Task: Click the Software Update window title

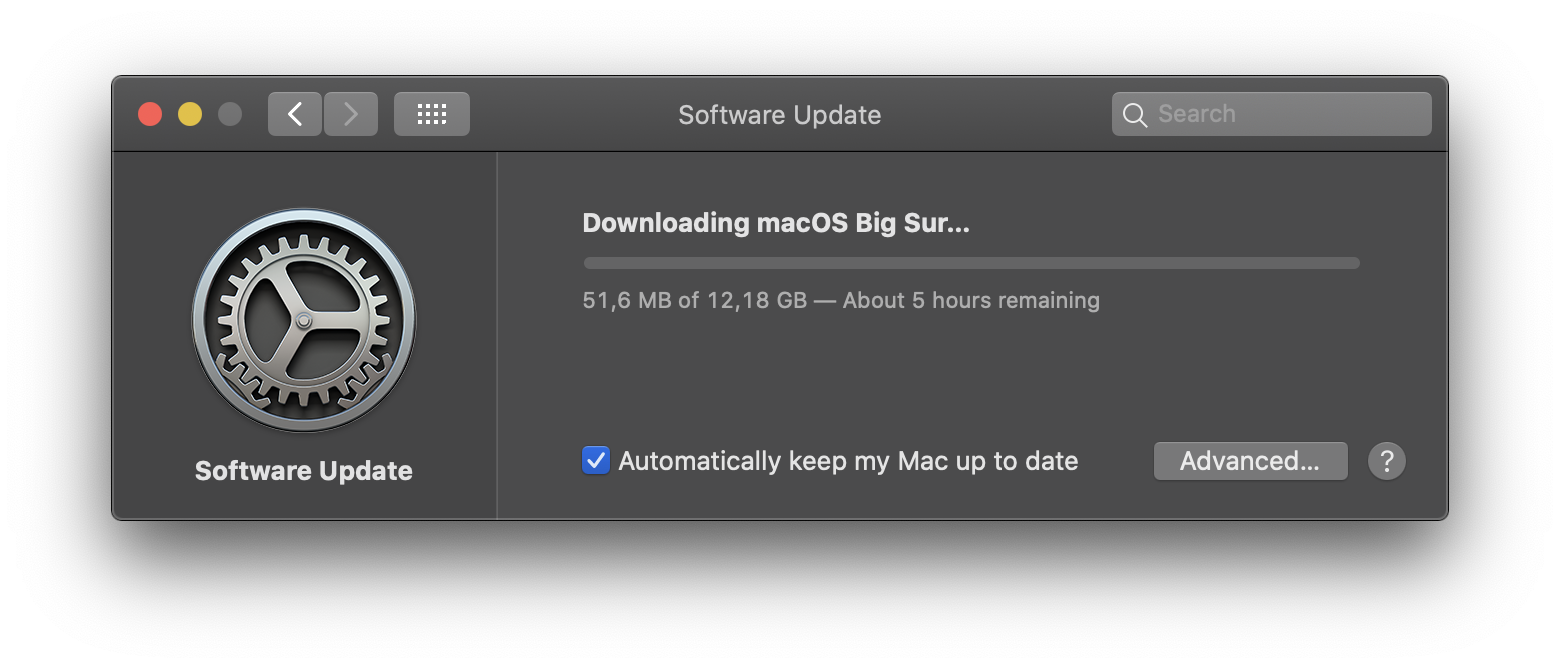Action: (780, 115)
